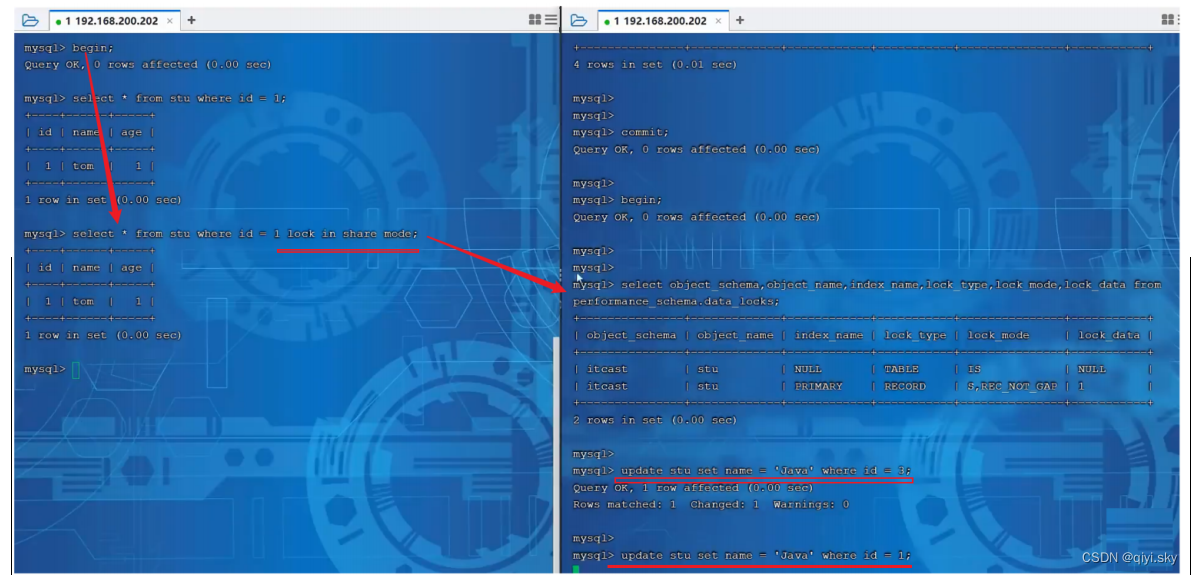Click 'Query OK, 1 row affected' line

pos(693,488)
